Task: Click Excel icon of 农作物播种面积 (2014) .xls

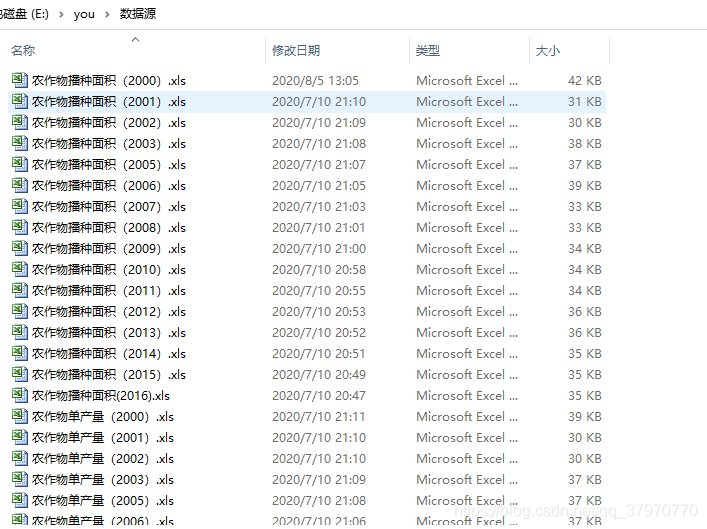Action: (x=19, y=353)
